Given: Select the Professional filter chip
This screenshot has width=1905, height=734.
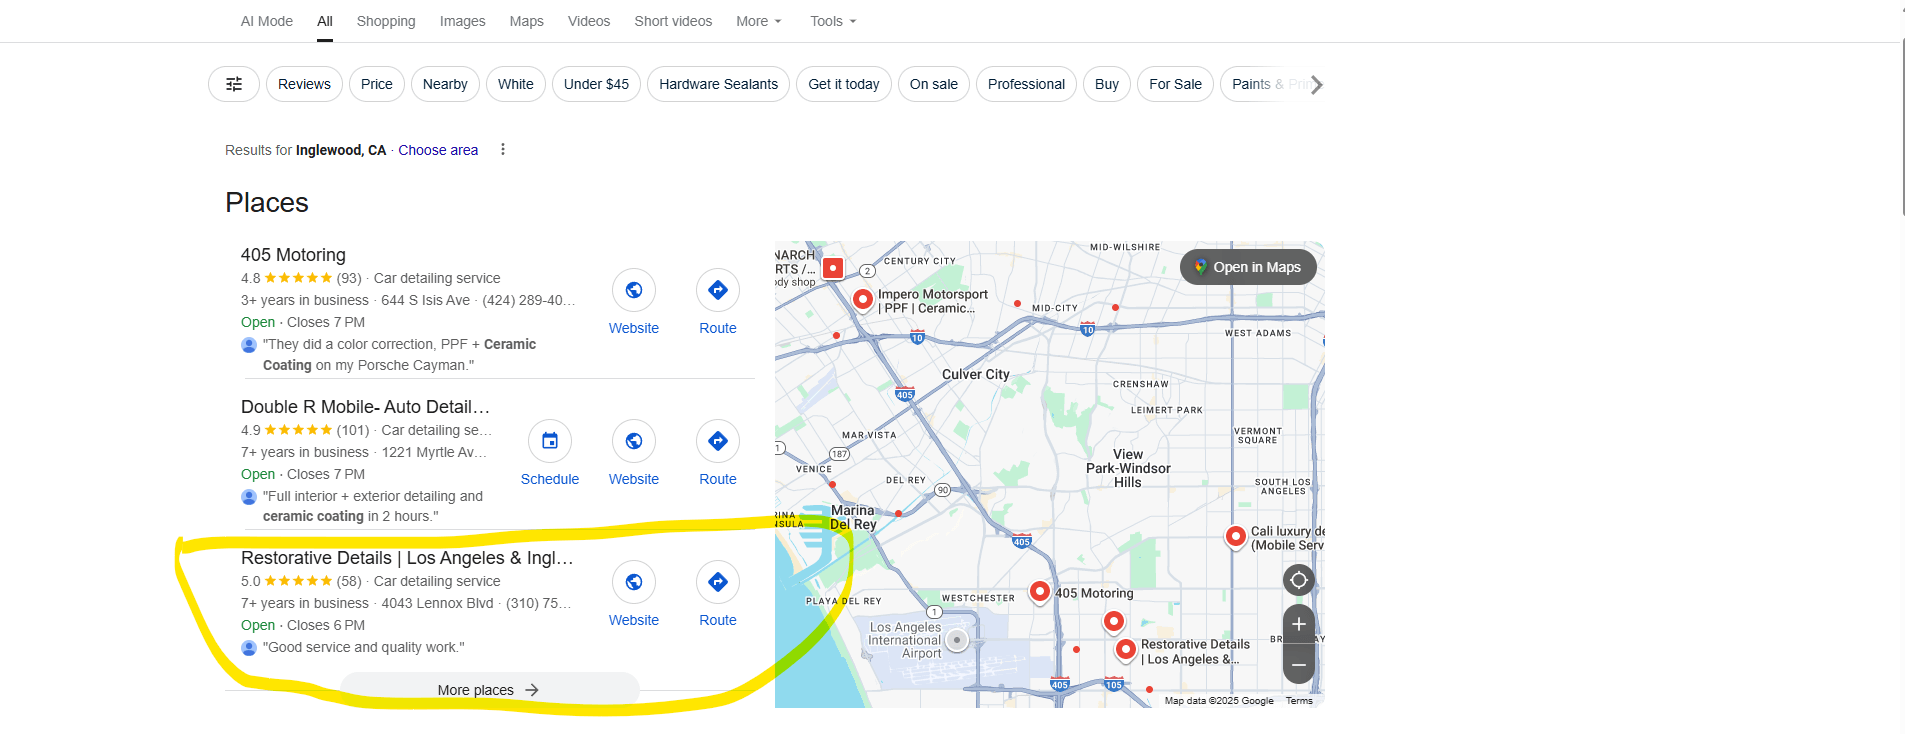Looking at the screenshot, I should coord(1026,84).
